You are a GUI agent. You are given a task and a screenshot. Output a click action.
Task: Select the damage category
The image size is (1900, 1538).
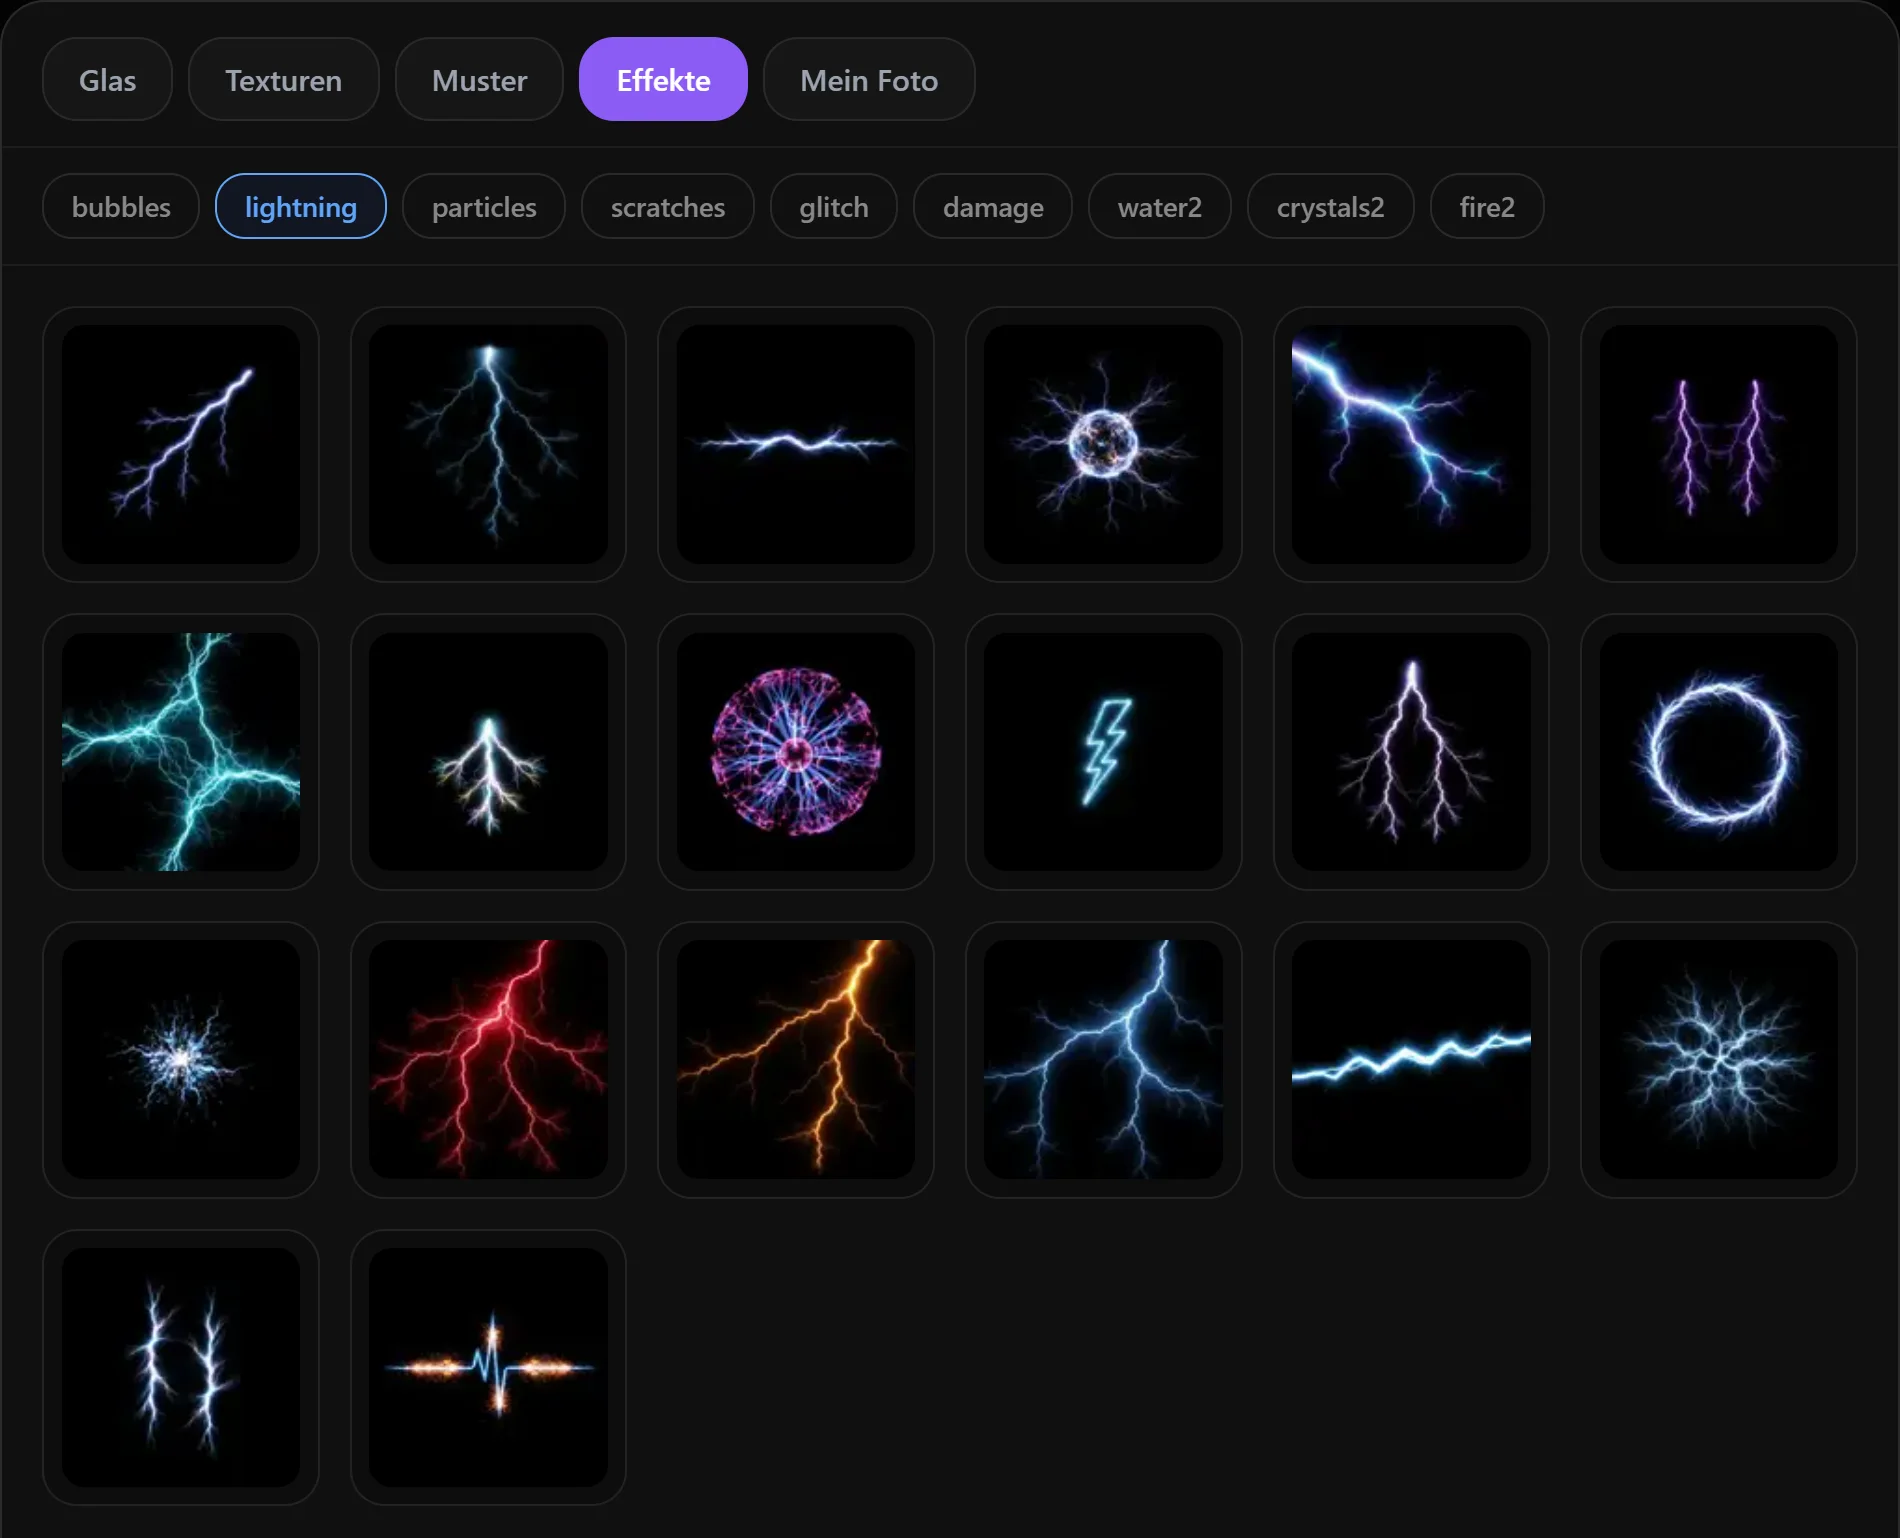(x=993, y=207)
